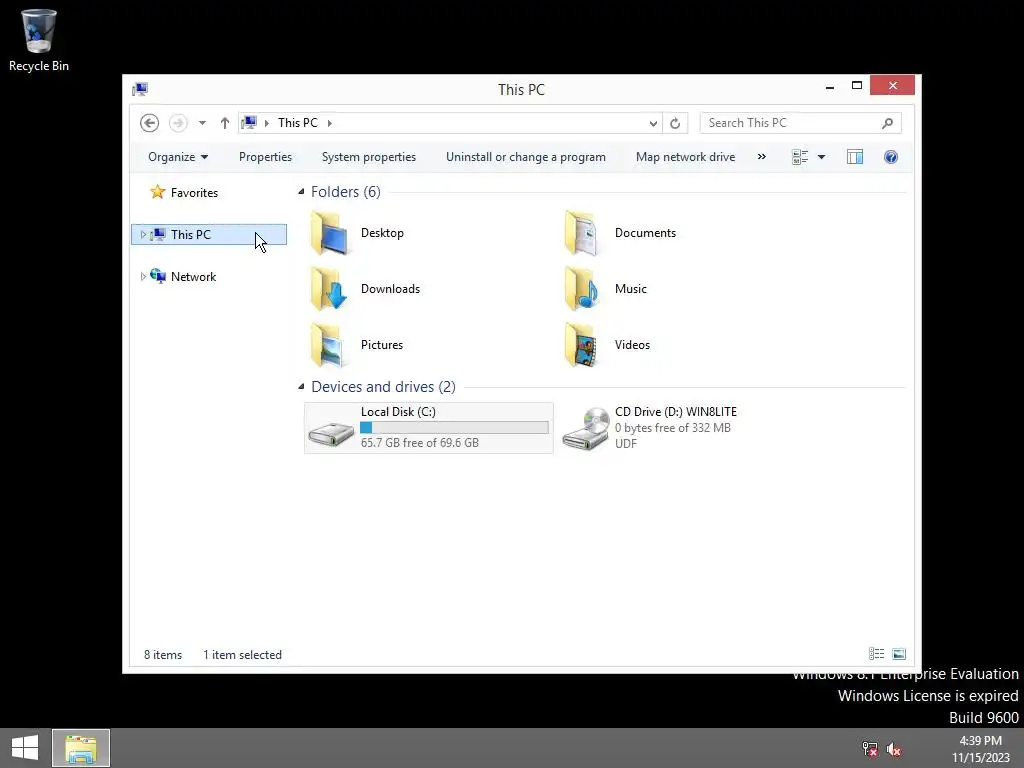Open the network status tray icon
The width and height of the screenshot is (1024, 768).
pos(870,748)
